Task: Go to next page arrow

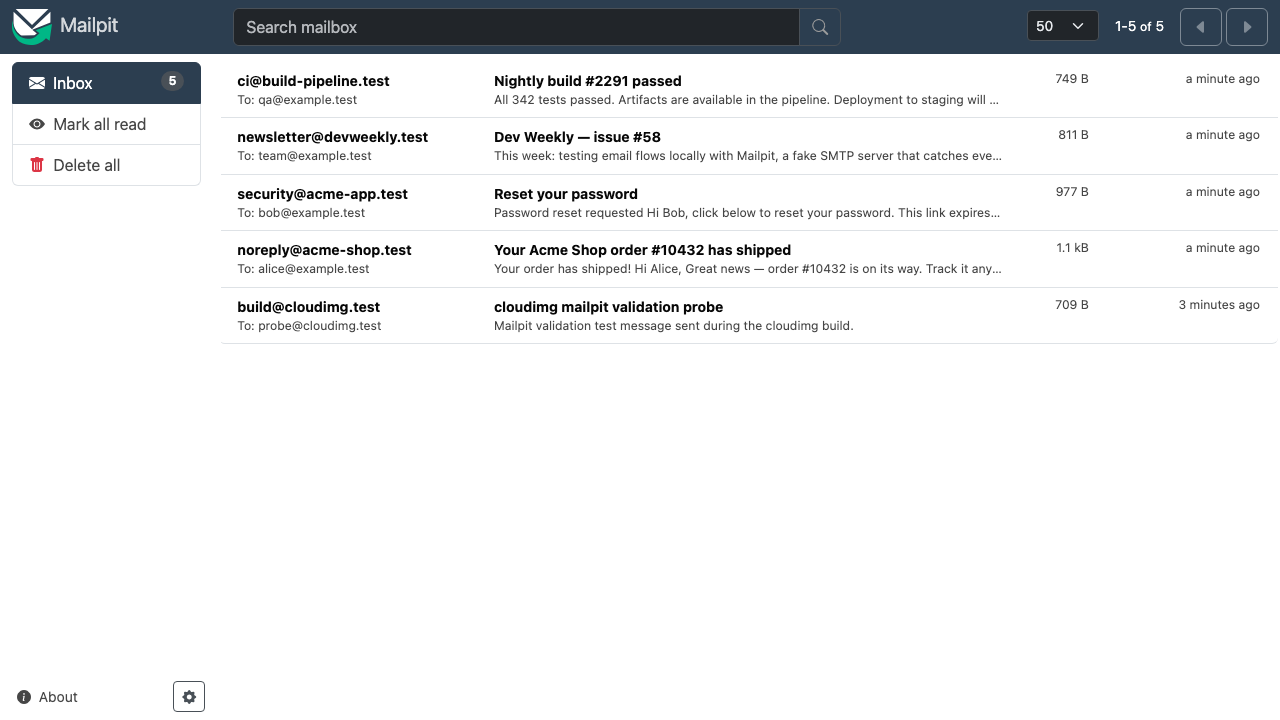Action: point(1247,27)
